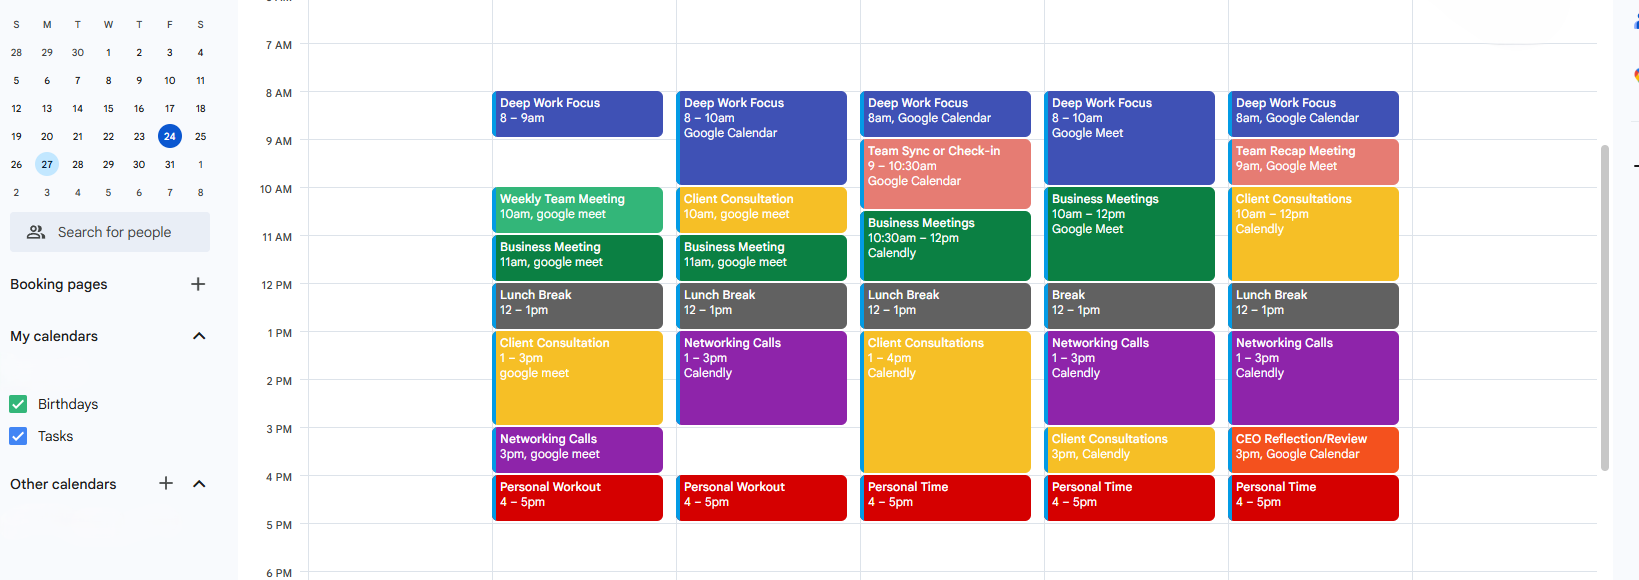The width and height of the screenshot is (1639, 580).
Task: Collapse the Other calendars section chevron
Action: (x=199, y=484)
